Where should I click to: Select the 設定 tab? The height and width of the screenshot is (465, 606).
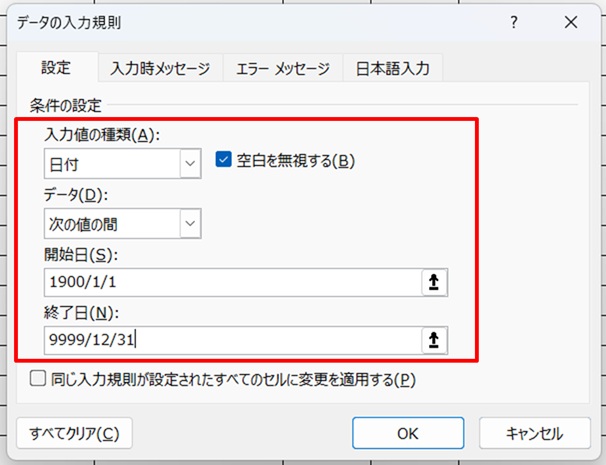click(x=56, y=68)
